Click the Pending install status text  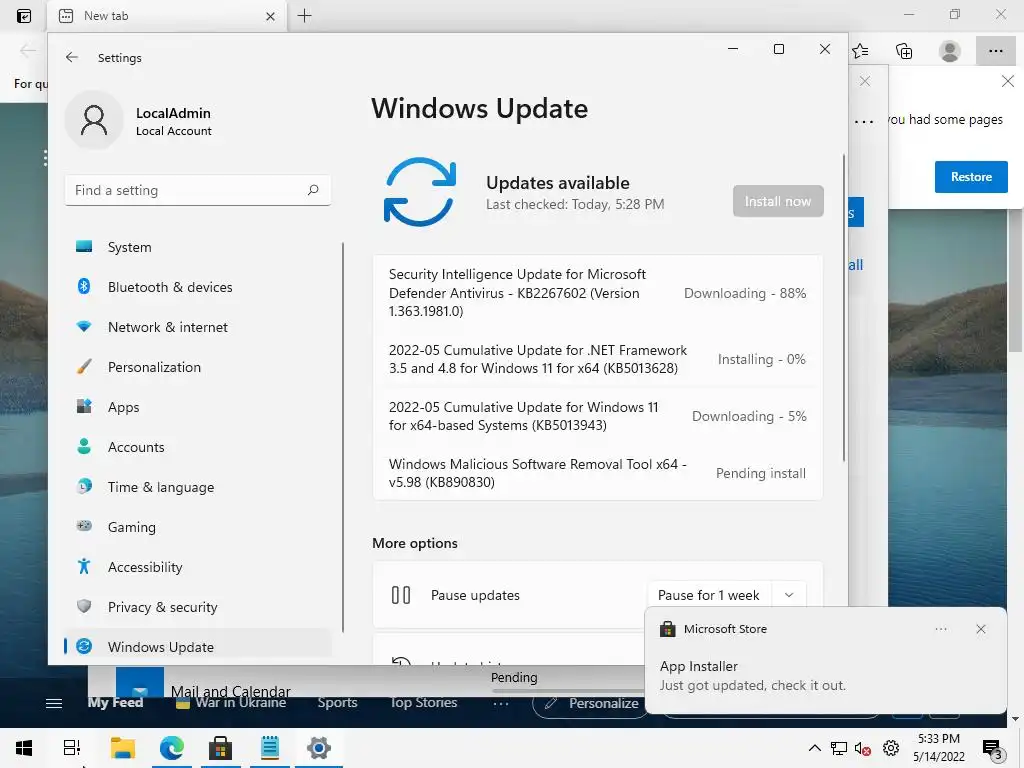coord(761,473)
